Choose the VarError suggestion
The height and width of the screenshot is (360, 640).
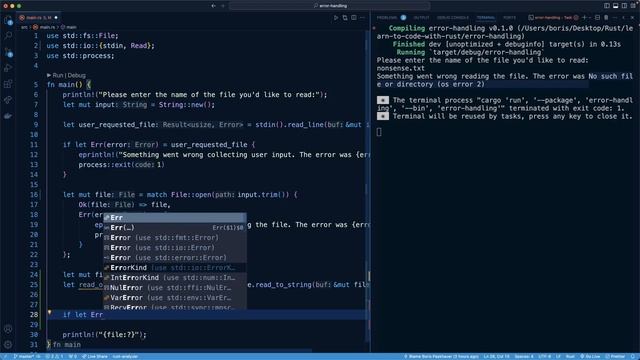point(175,298)
